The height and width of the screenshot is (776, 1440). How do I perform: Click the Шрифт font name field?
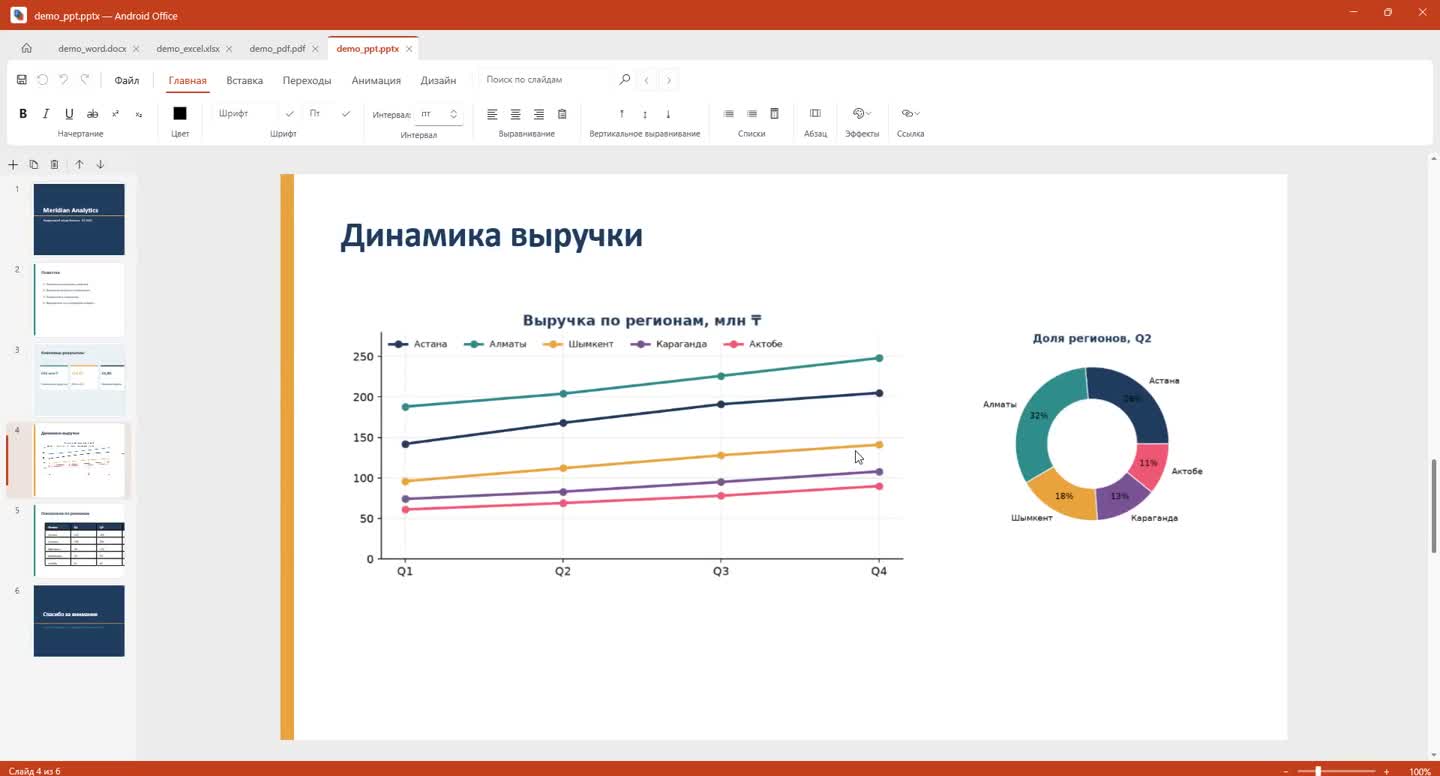coord(247,114)
